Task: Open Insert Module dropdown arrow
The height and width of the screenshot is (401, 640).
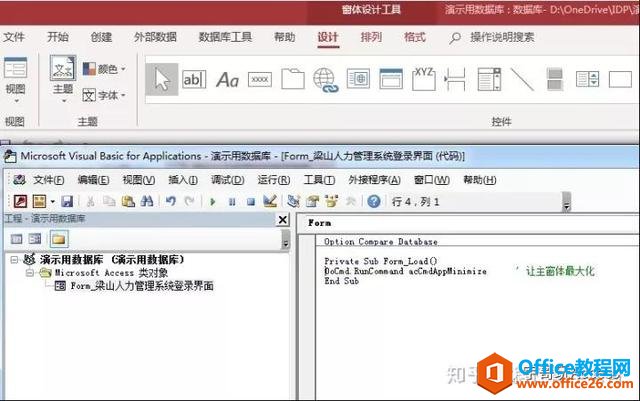Action: pyautogui.click(x=52, y=201)
